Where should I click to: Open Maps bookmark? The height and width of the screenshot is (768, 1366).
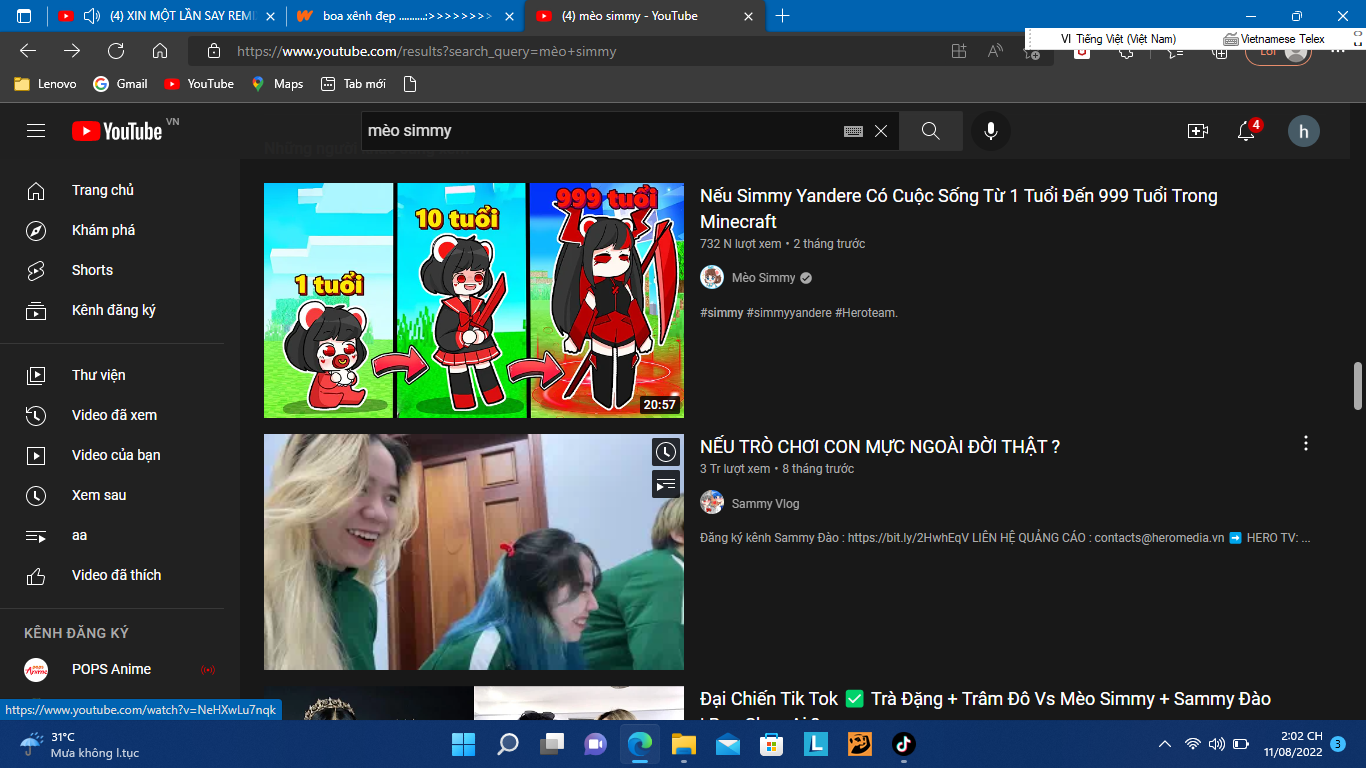point(277,84)
